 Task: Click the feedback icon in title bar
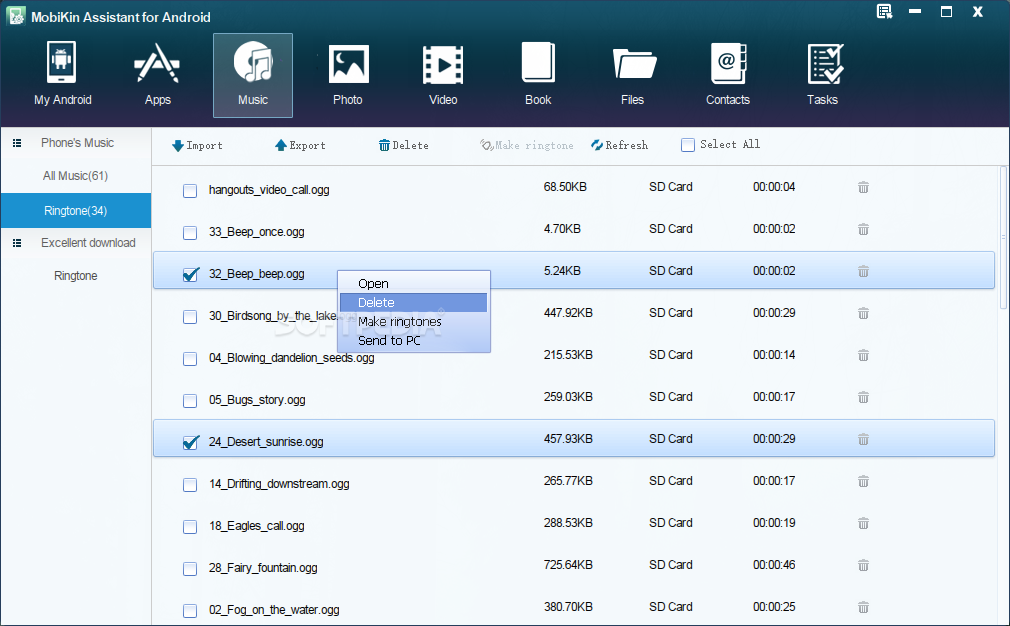(884, 12)
